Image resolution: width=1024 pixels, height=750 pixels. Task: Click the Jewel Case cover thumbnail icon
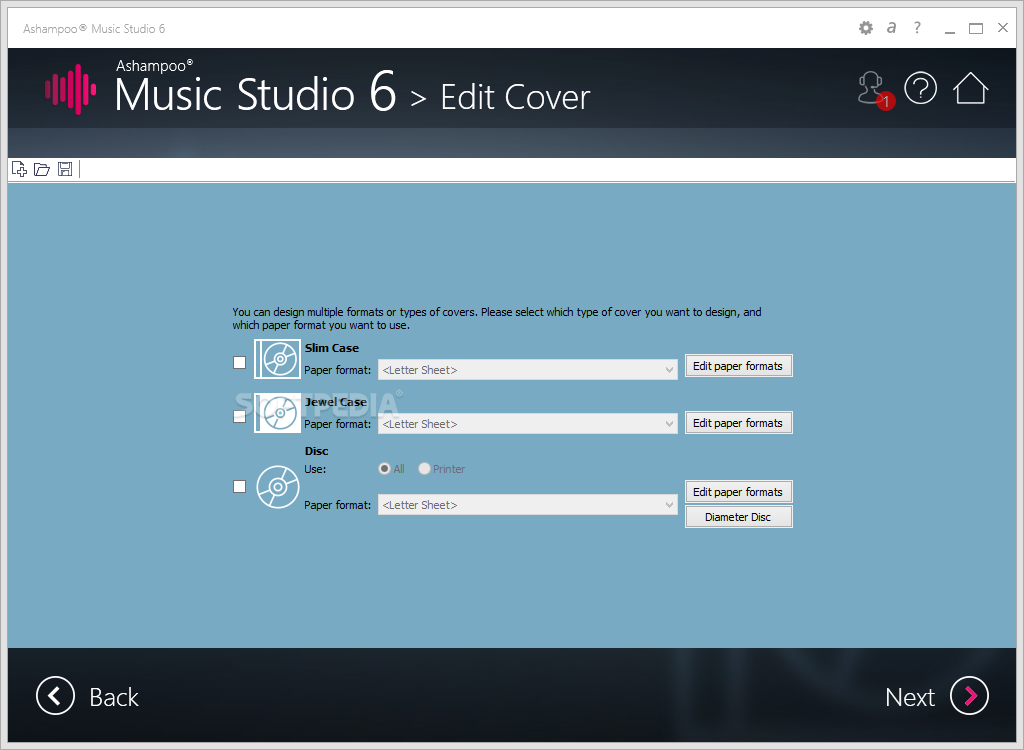tap(278, 413)
